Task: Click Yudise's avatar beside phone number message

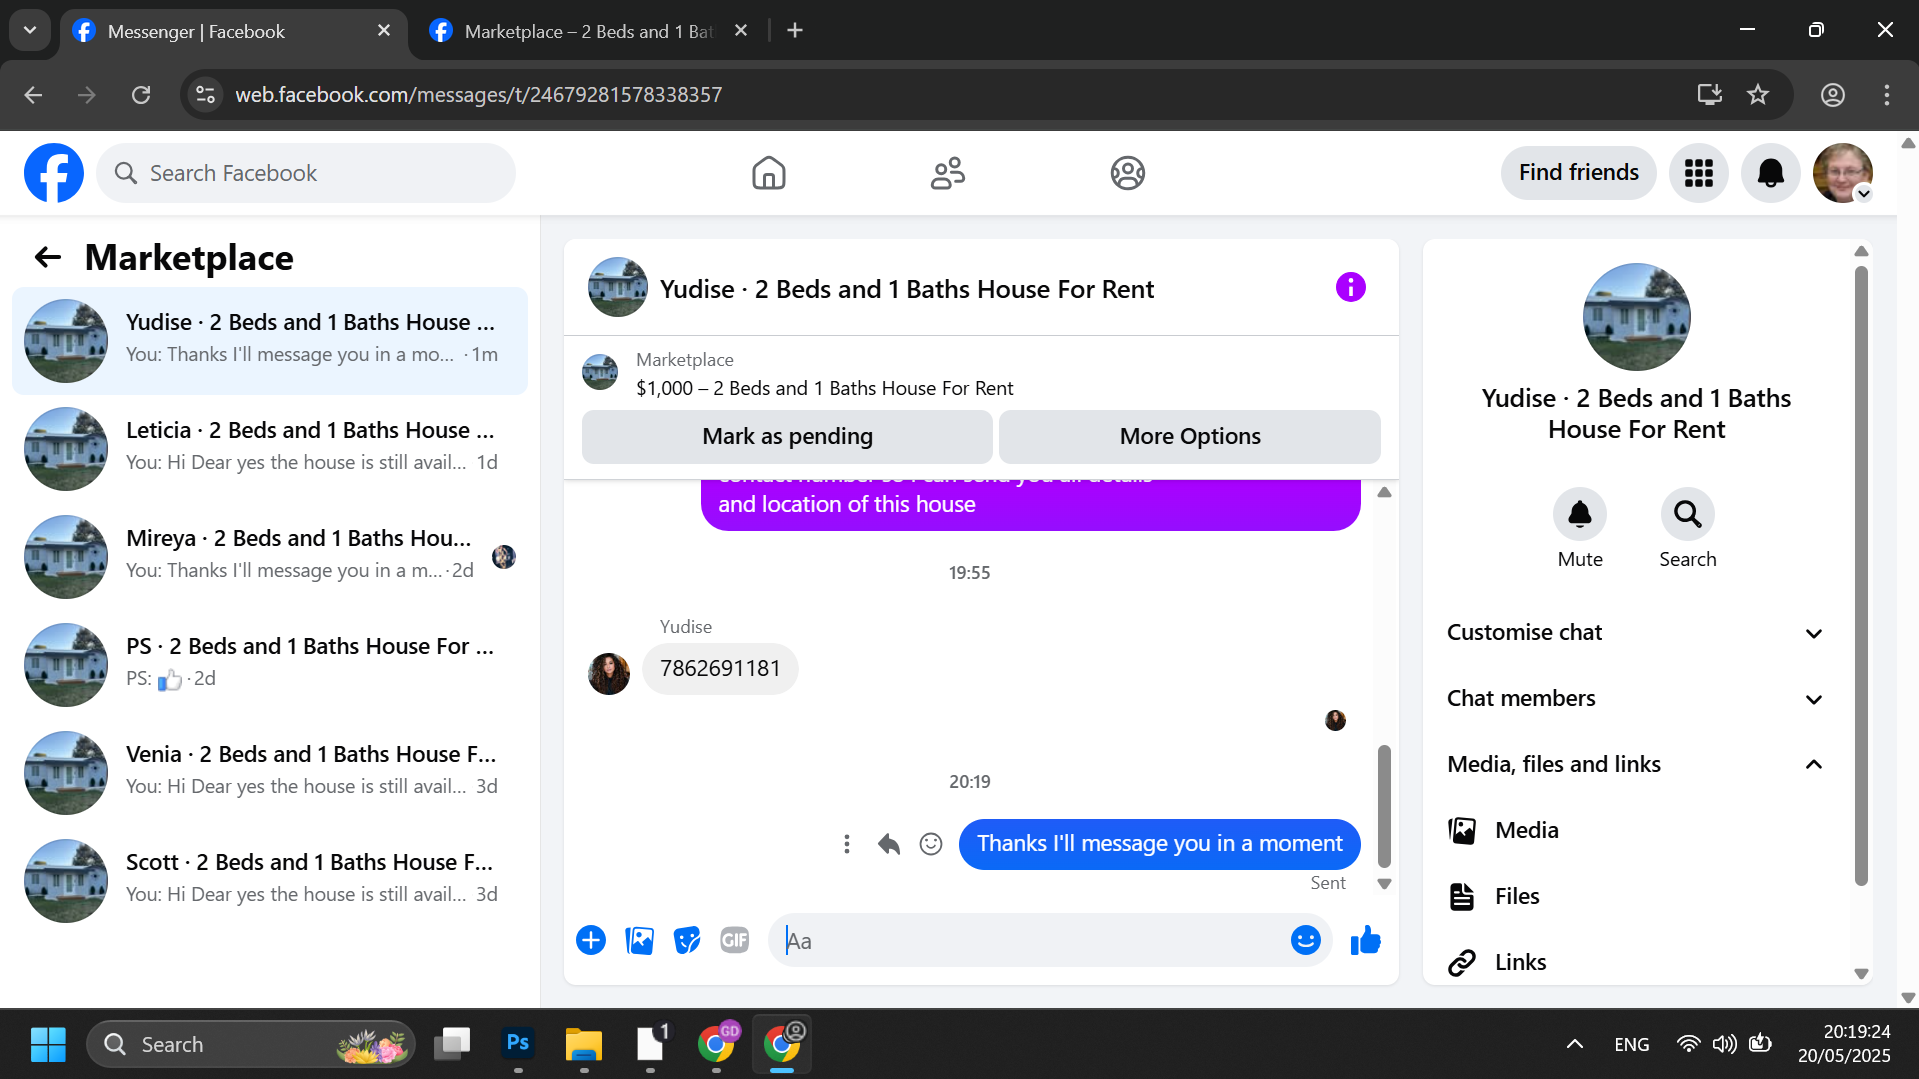Action: coord(608,673)
